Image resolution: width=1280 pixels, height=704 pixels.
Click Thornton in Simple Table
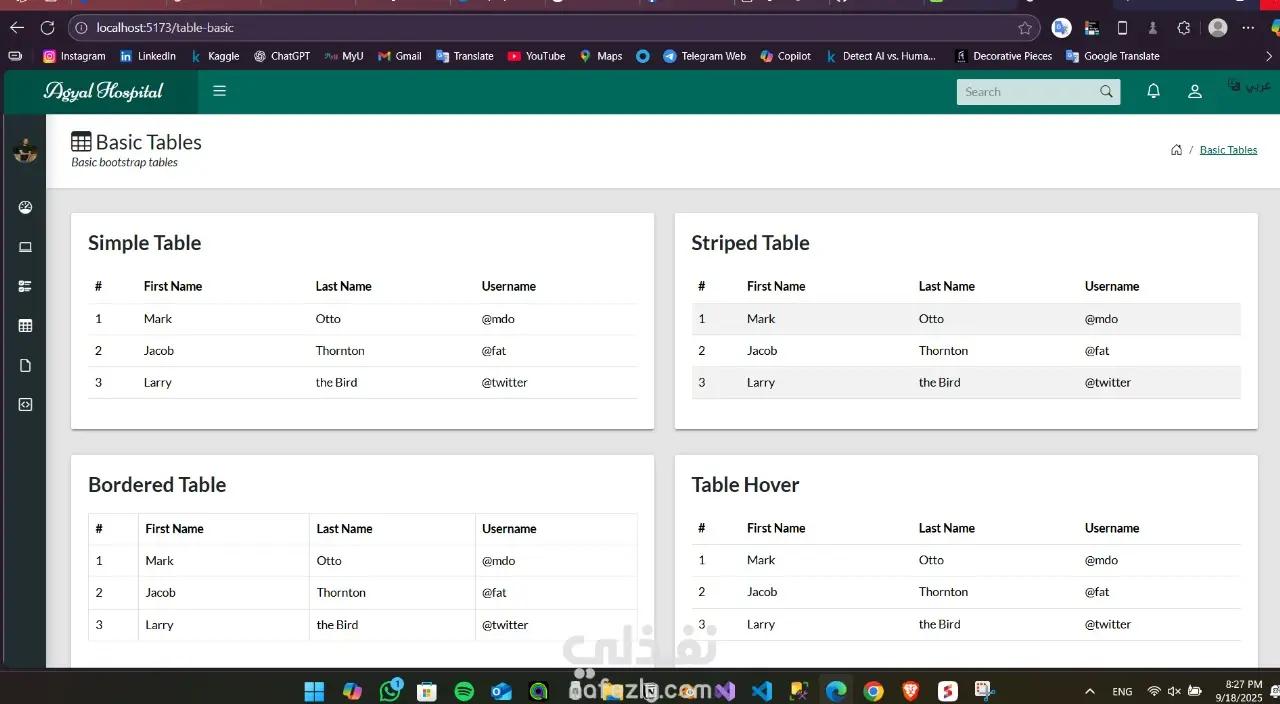pyautogui.click(x=340, y=351)
